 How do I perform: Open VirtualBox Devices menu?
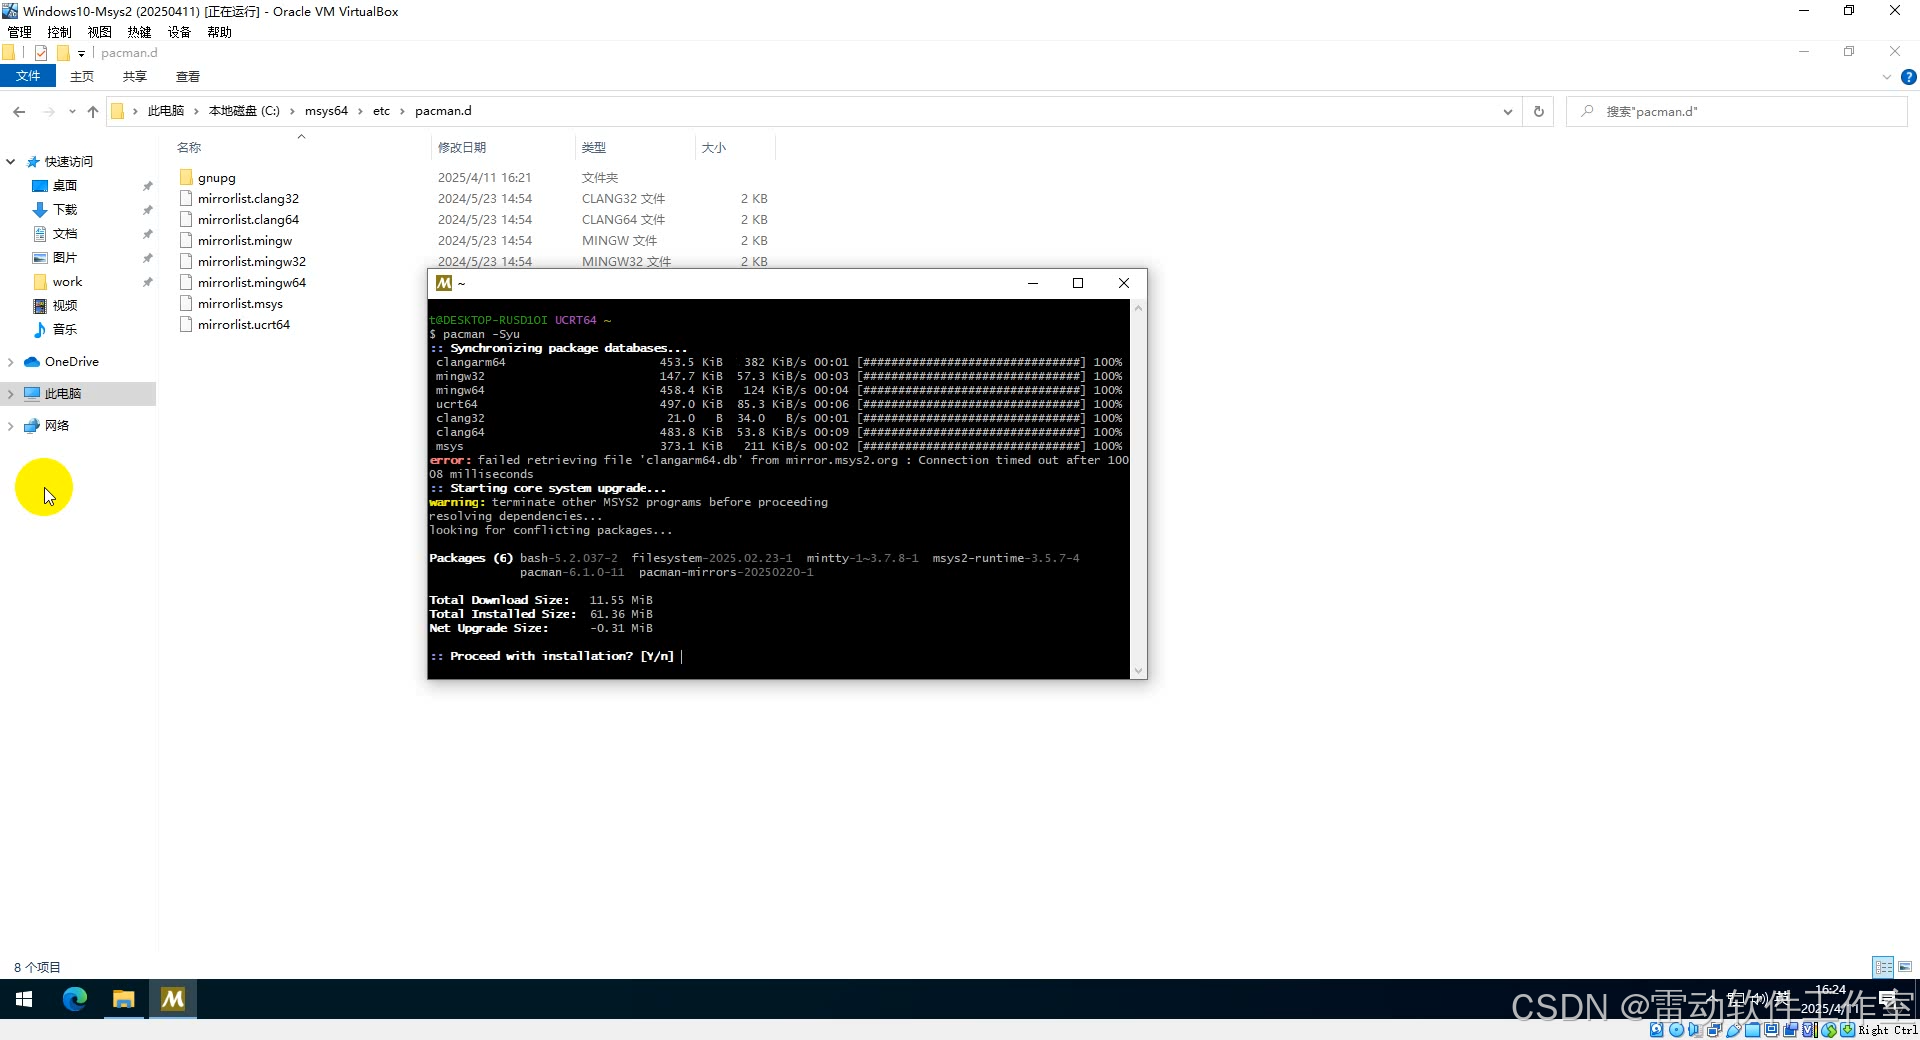pyautogui.click(x=179, y=32)
